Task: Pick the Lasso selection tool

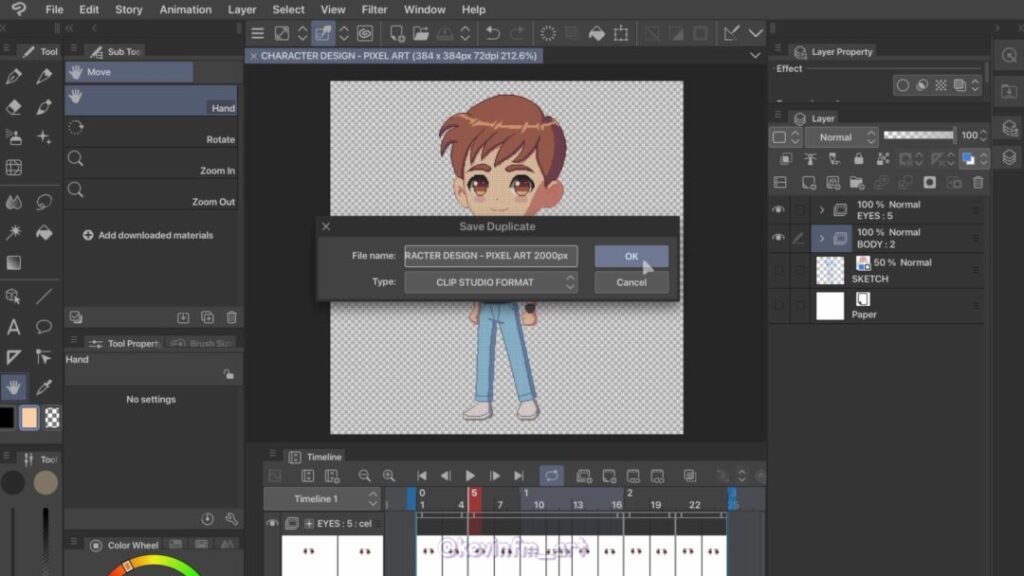Action: tap(44, 202)
